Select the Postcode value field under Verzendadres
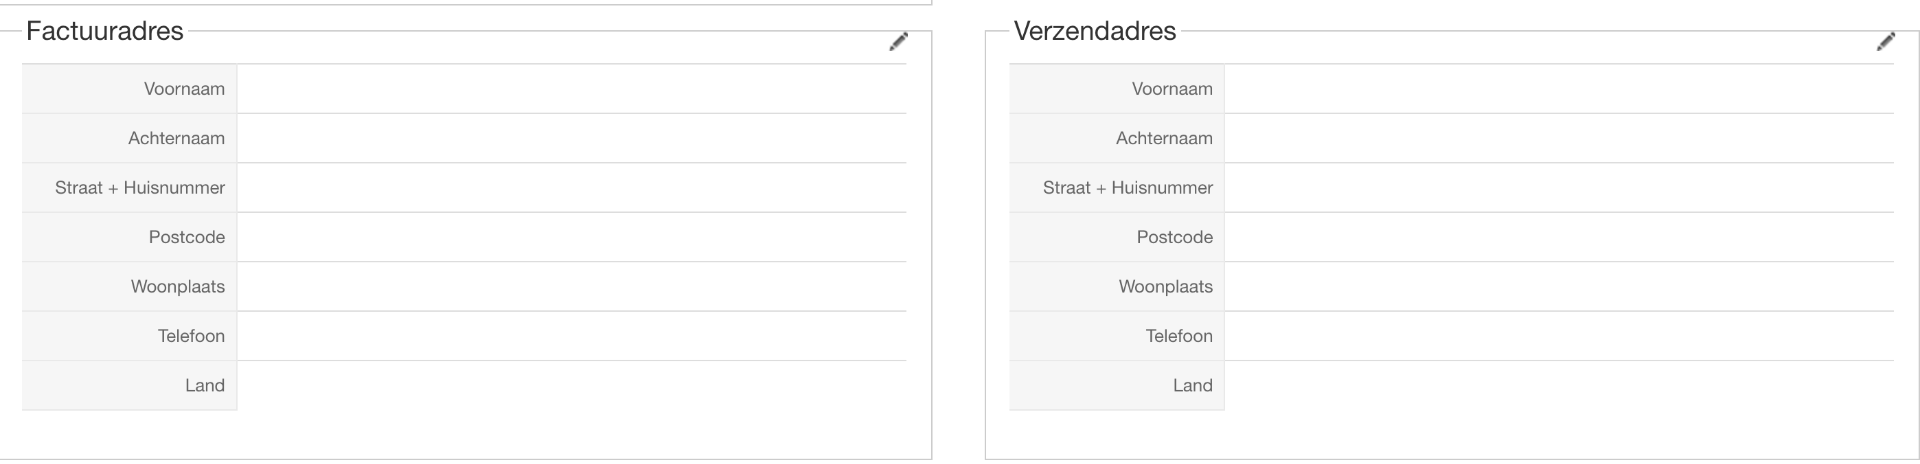Viewport: 1920px width, 464px height. click(x=1559, y=237)
